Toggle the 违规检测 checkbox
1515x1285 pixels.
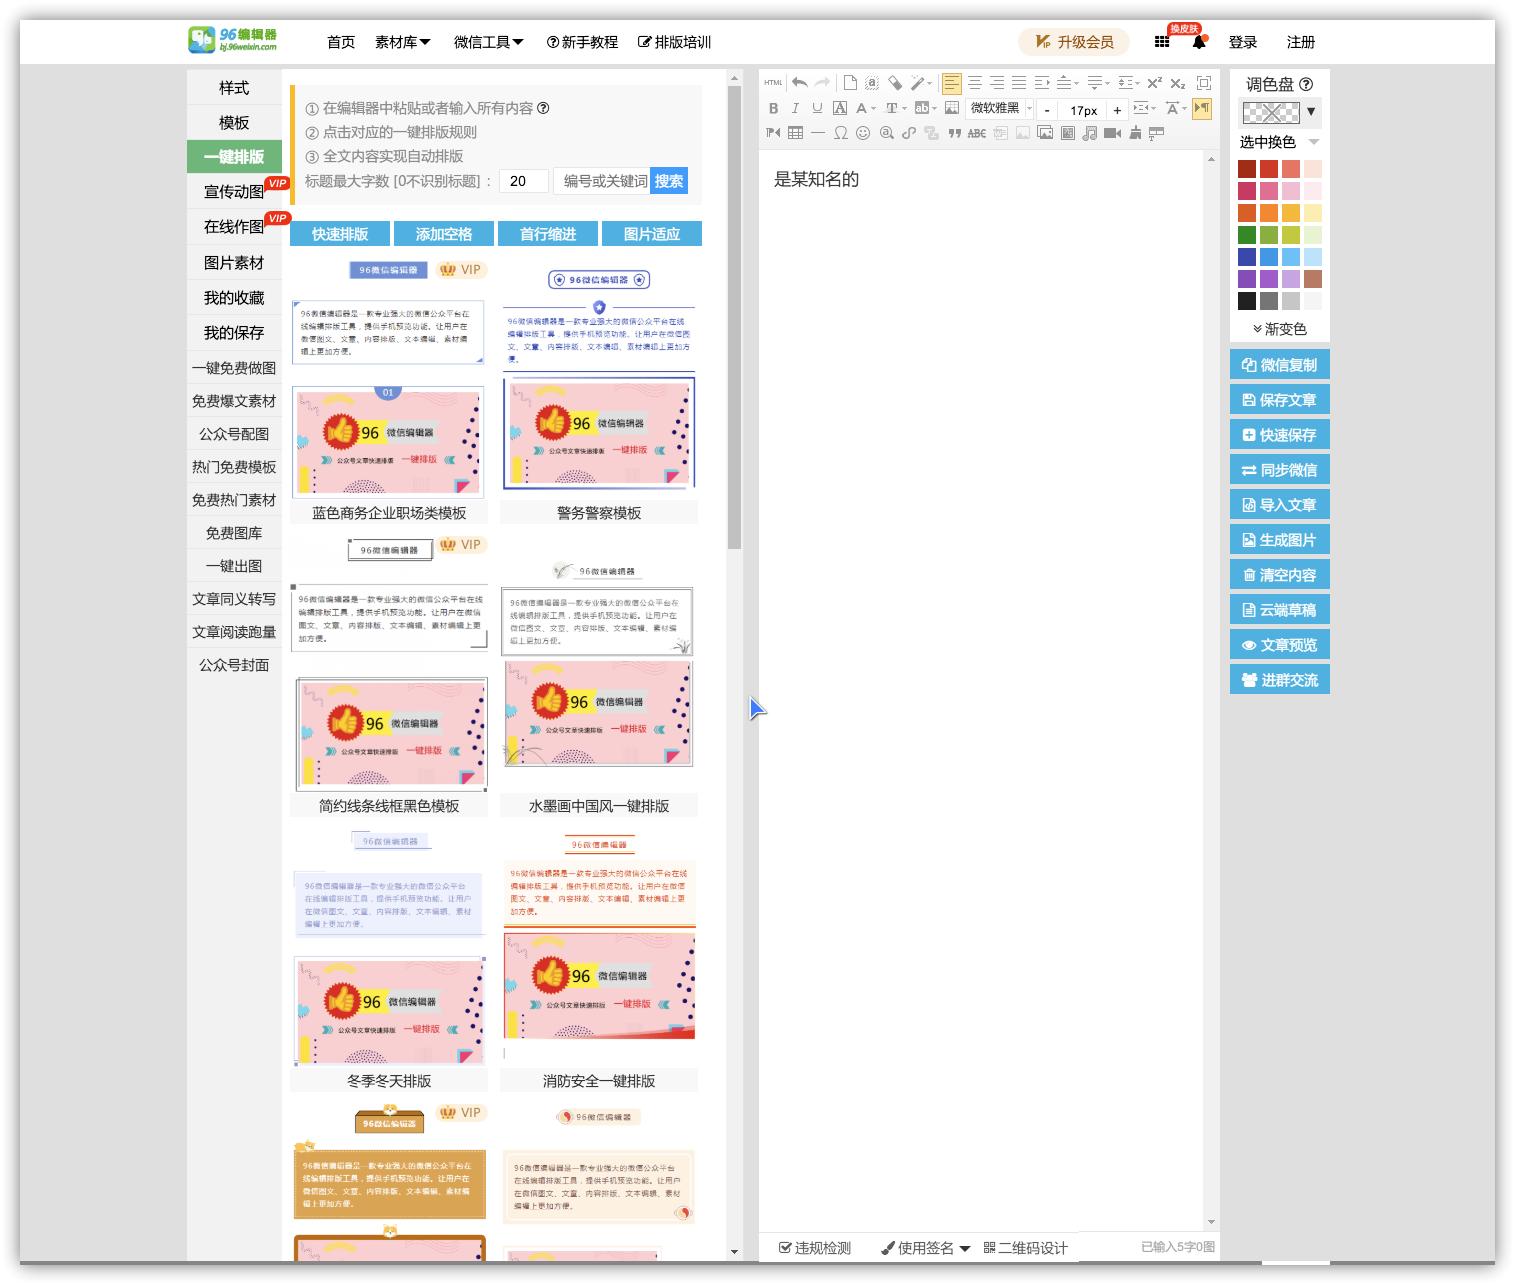[785, 1248]
